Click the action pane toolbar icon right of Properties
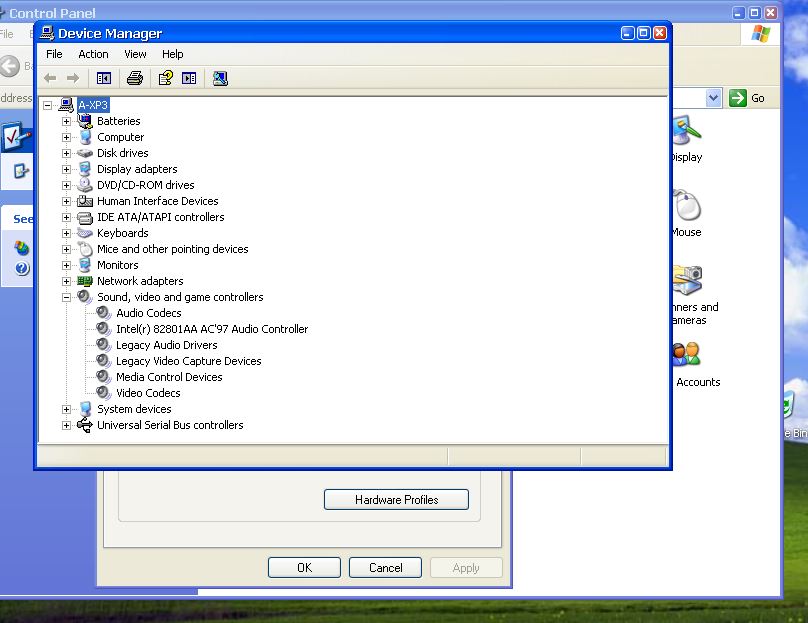 pyautogui.click(x=189, y=78)
